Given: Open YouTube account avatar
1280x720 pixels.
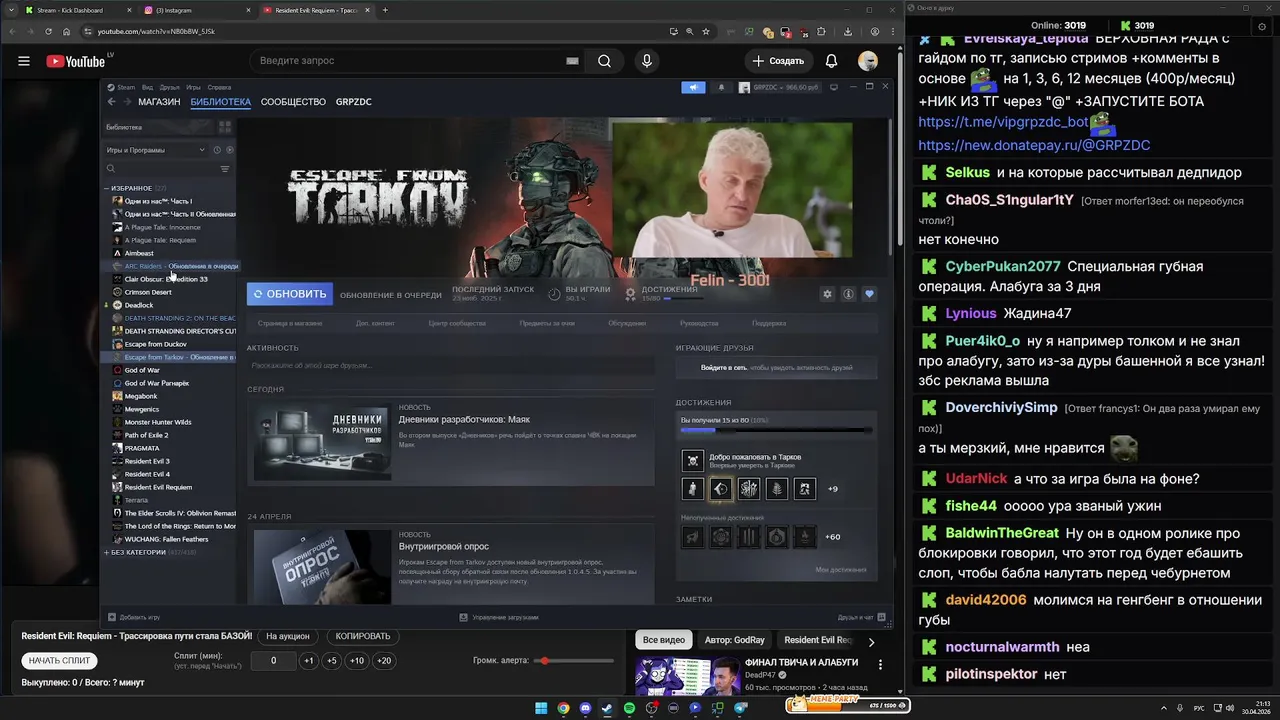Looking at the screenshot, I should [868, 61].
